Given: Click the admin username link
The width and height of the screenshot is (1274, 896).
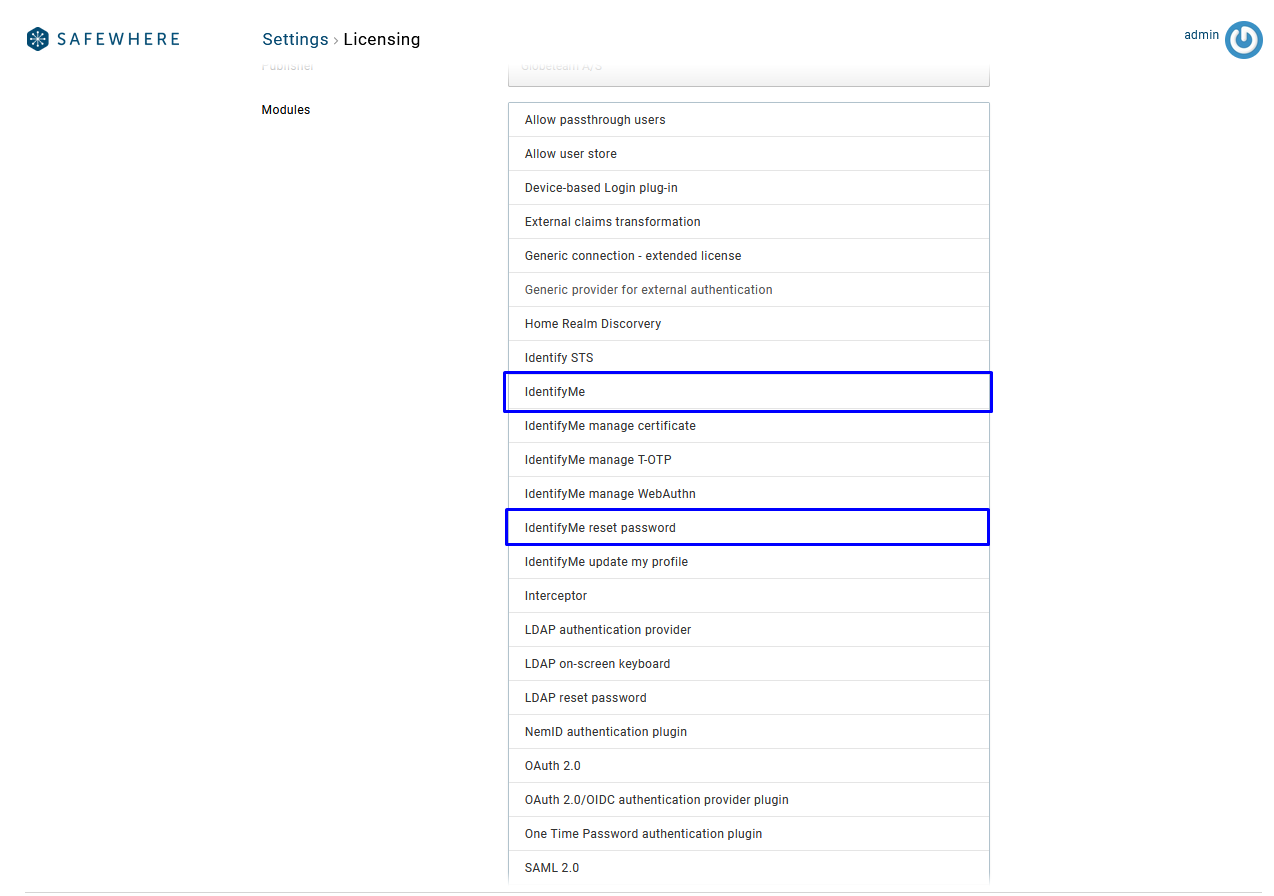Looking at the screenshot, I should (1201, 35).
